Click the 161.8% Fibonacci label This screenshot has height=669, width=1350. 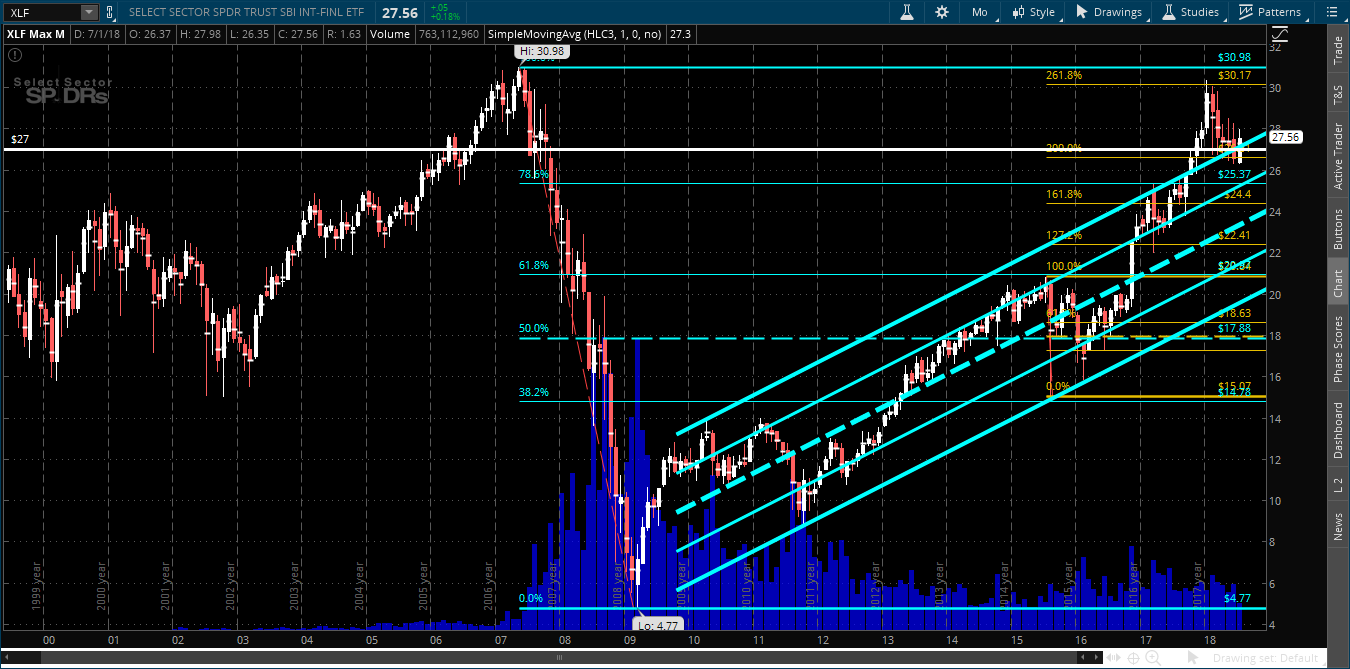coord(1064,194)
